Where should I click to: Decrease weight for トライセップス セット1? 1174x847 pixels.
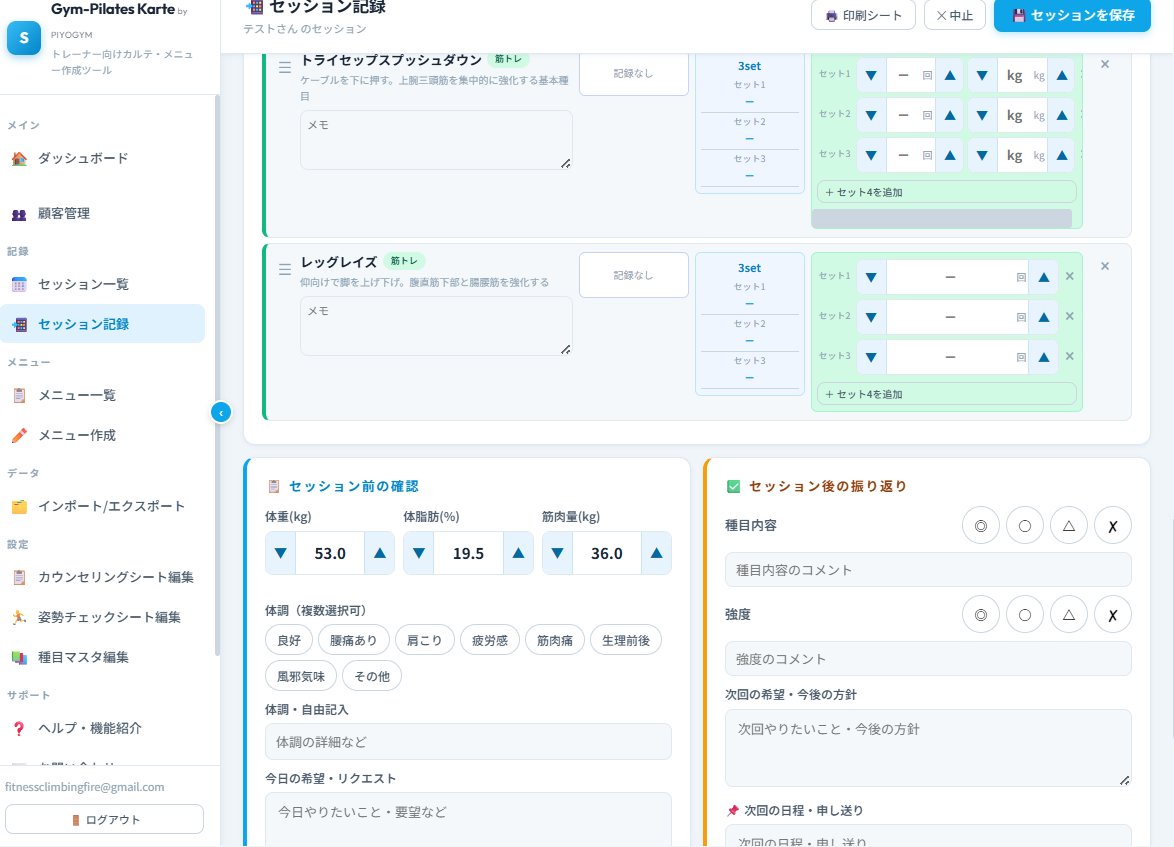(x=982, y=75)
